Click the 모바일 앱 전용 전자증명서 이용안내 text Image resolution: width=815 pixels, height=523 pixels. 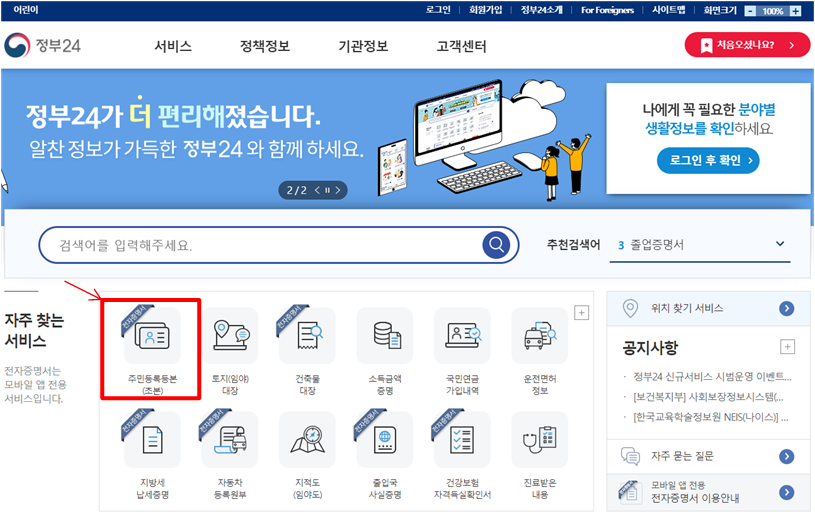pyautogui.click(x=695, y=492)
